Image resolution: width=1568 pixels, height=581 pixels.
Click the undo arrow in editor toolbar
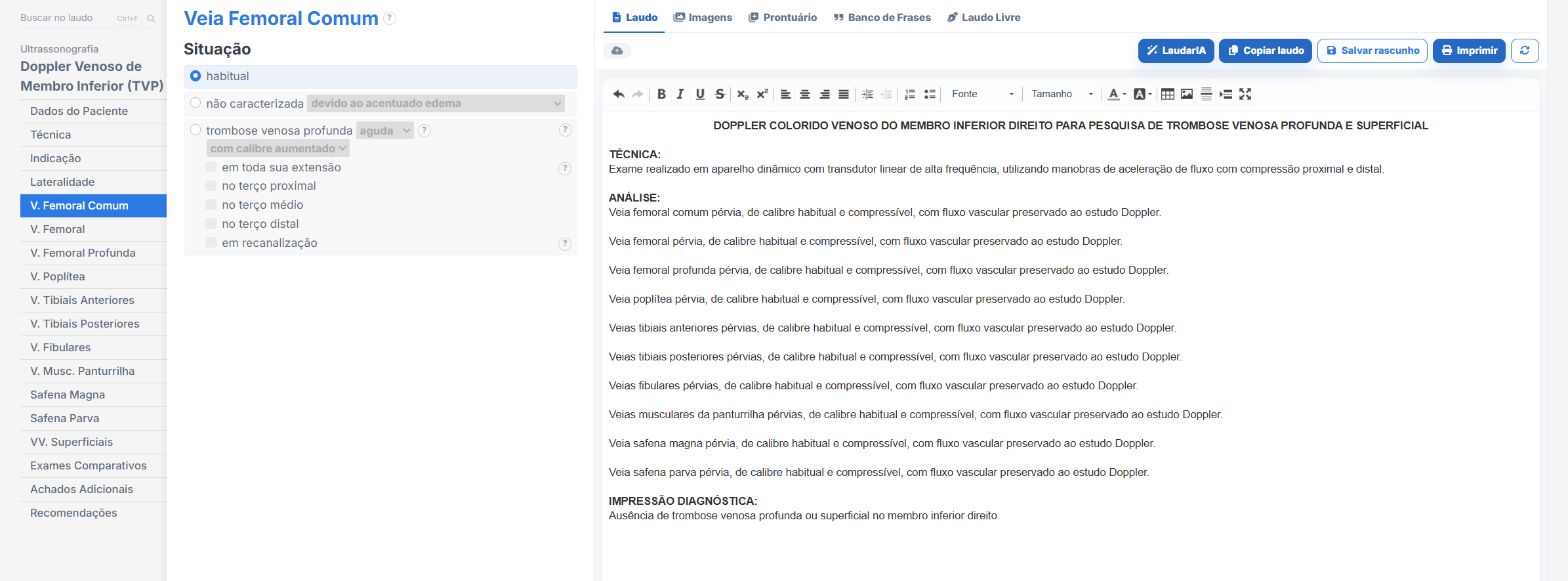618,94
